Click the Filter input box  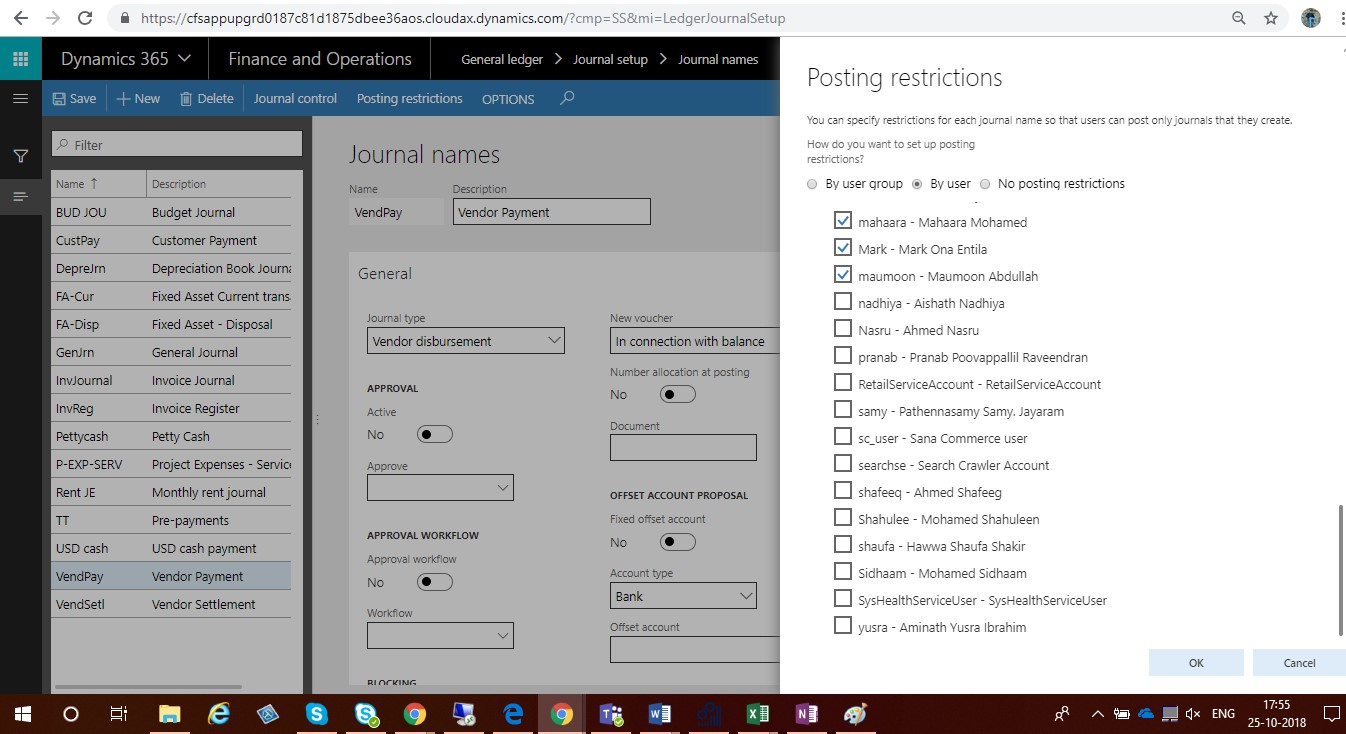177,144
